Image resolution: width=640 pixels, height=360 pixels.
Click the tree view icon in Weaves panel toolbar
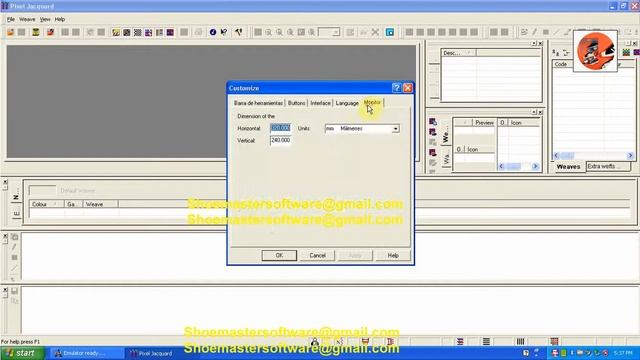pos(566,53)
